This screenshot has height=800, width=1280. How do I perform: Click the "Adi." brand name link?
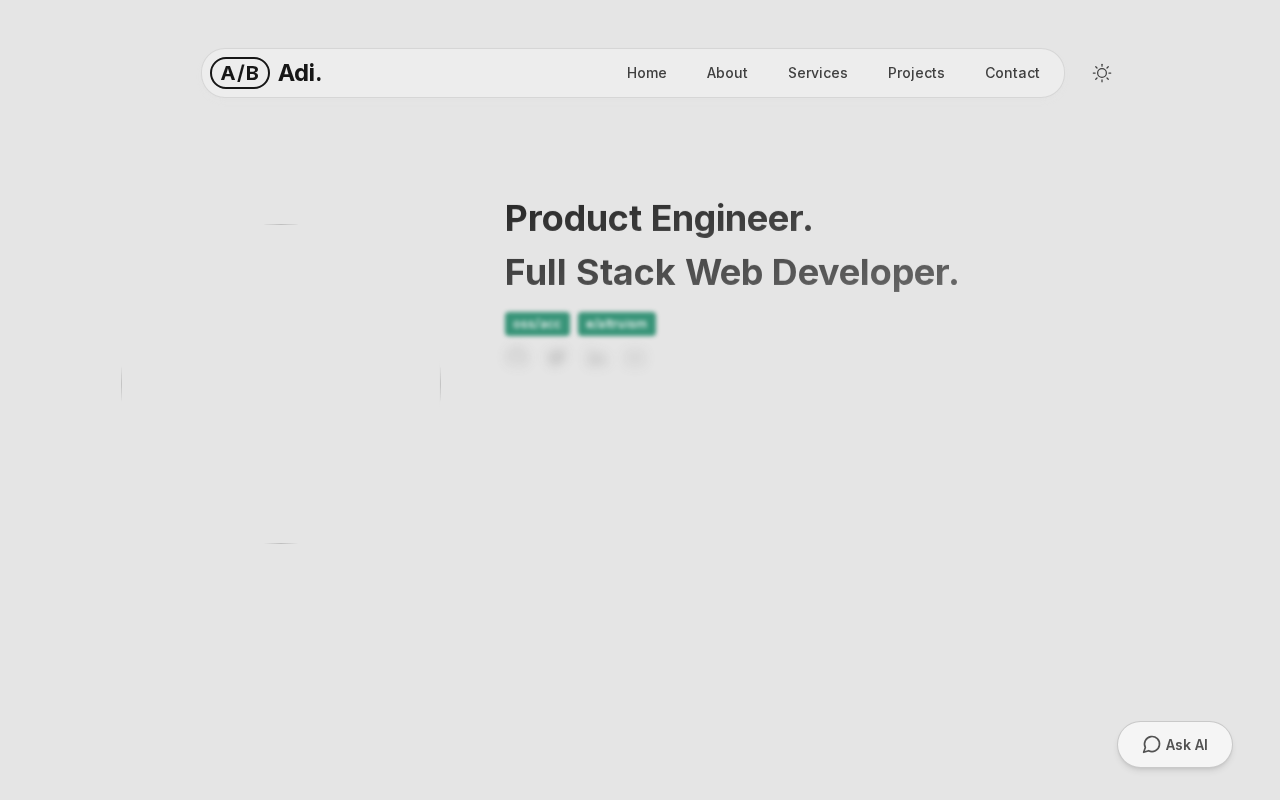[300, 73]
